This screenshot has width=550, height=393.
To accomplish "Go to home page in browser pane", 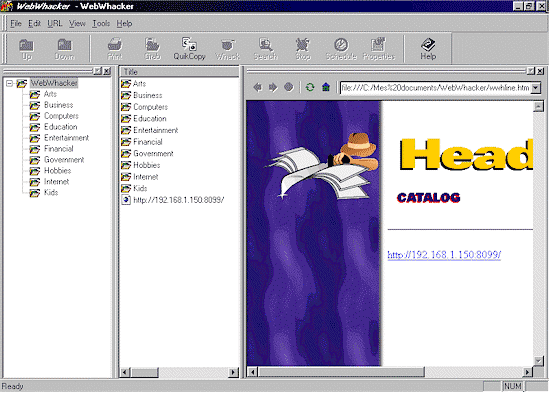I will pos(326,87).
